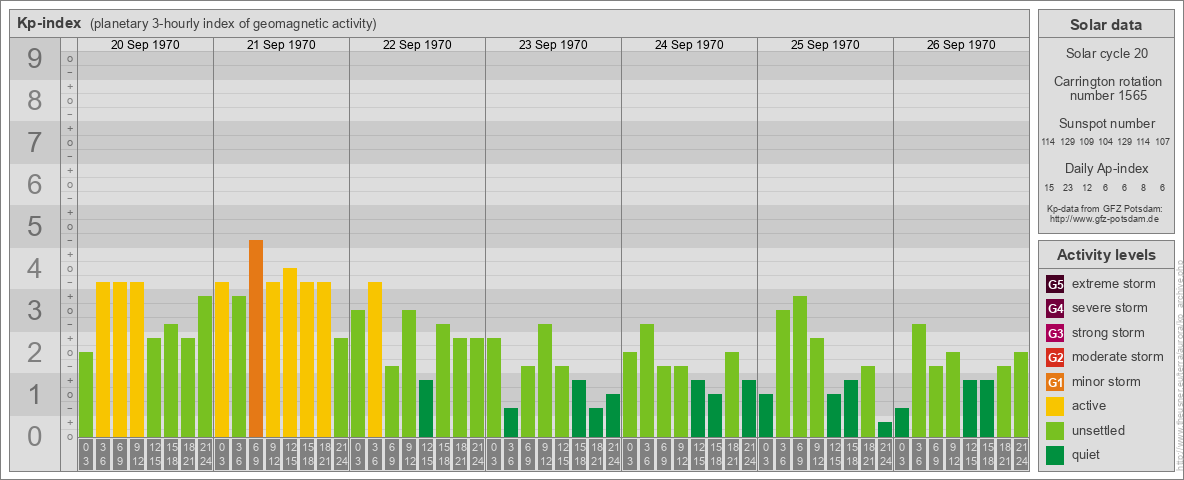Select Ap-index value 12
Viewport: 1184px width, 480px height.
coord(1087,187)
